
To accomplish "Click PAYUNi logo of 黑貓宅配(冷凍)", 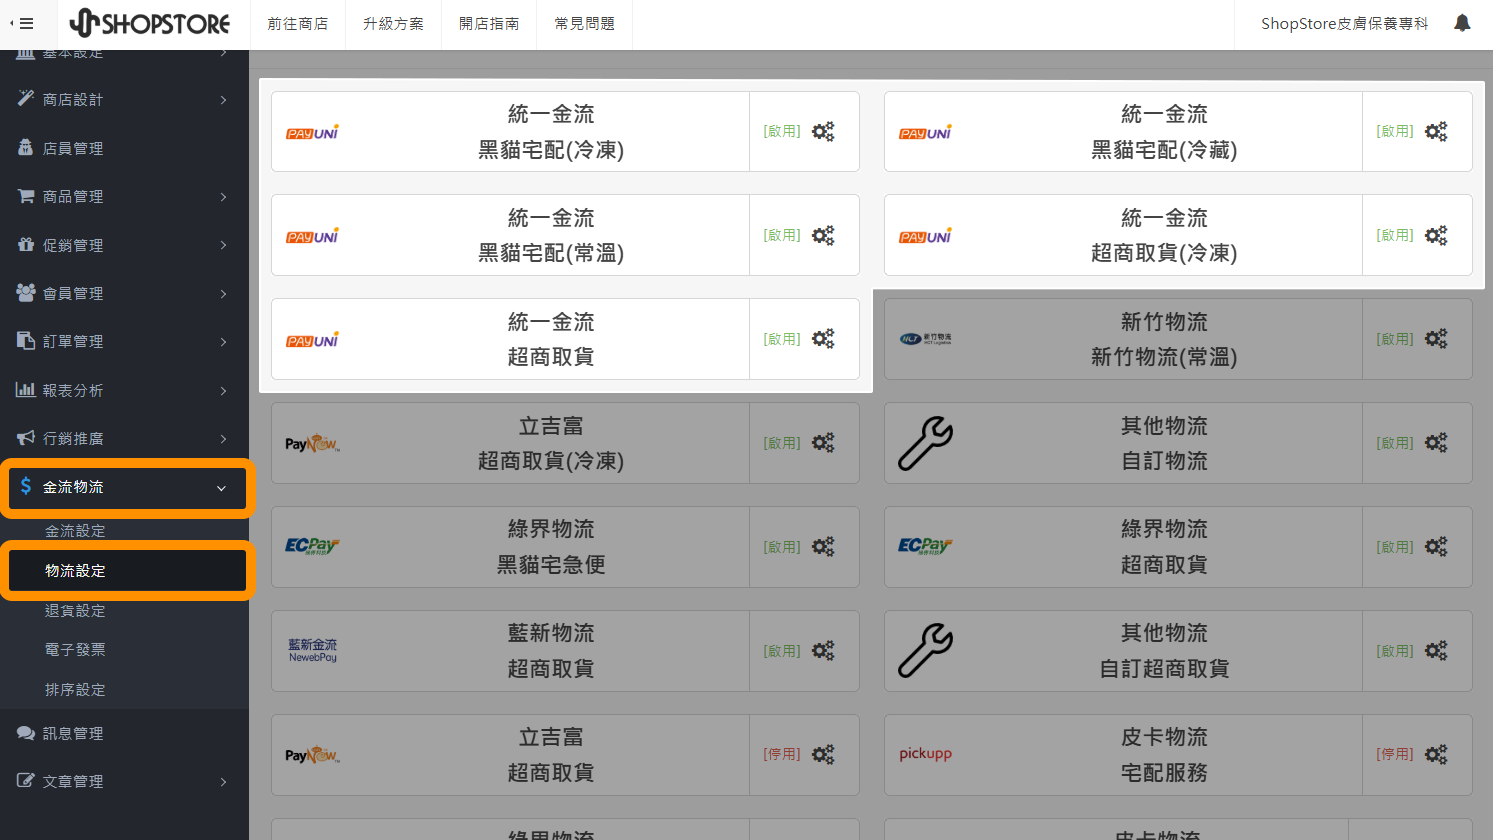I will [312, 132].
